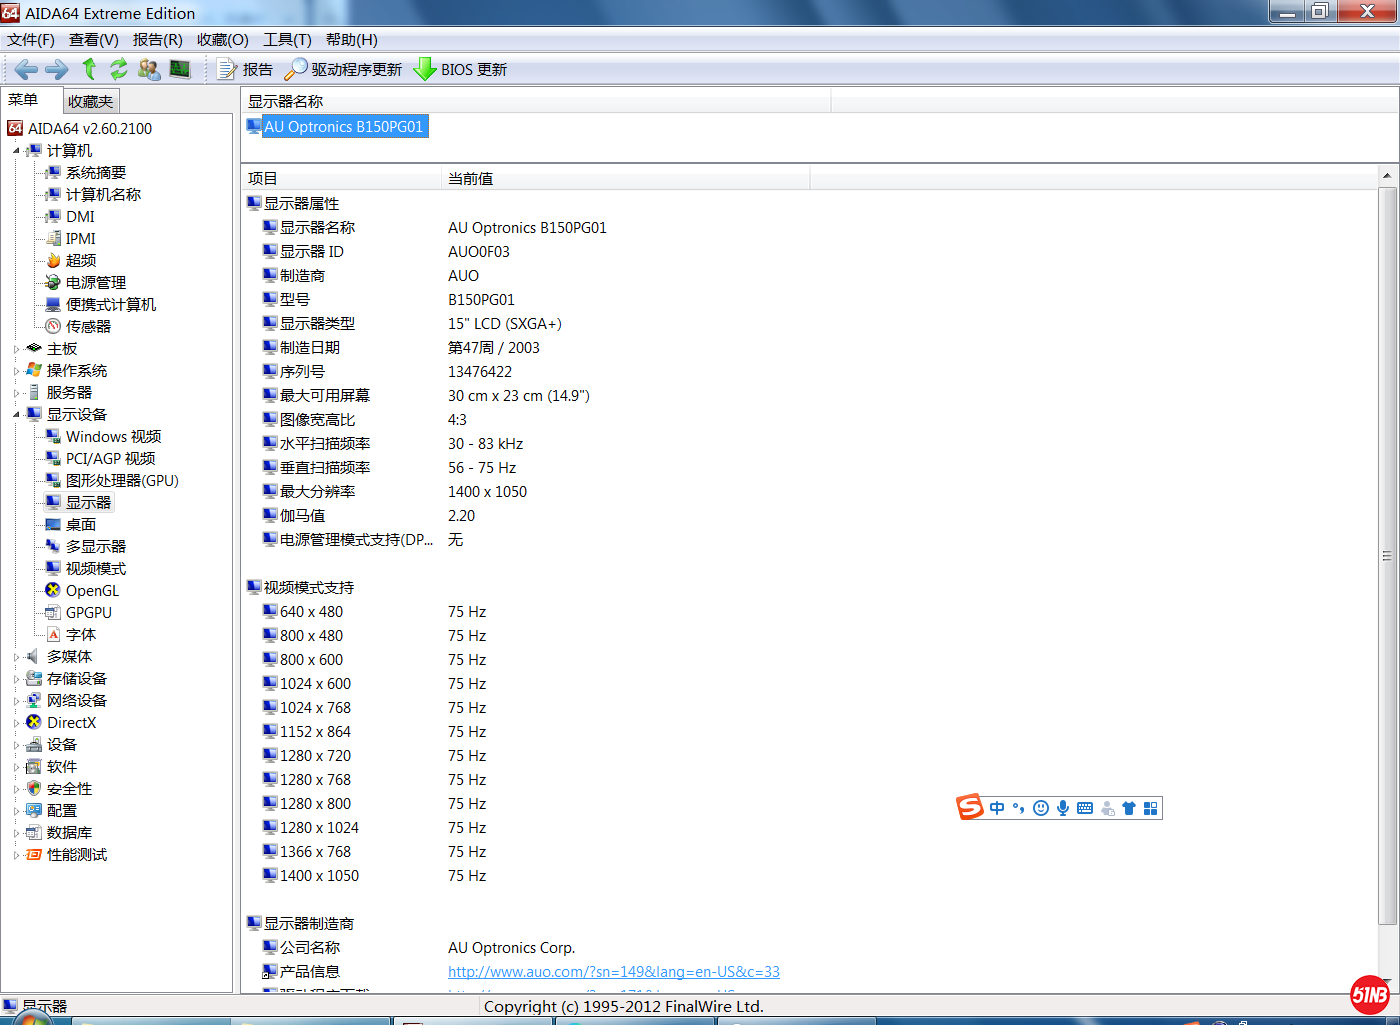Viewport: 1400px width, 1025px height.
Task: Open the auo.com product information link
Action: (x=613, y=972)
